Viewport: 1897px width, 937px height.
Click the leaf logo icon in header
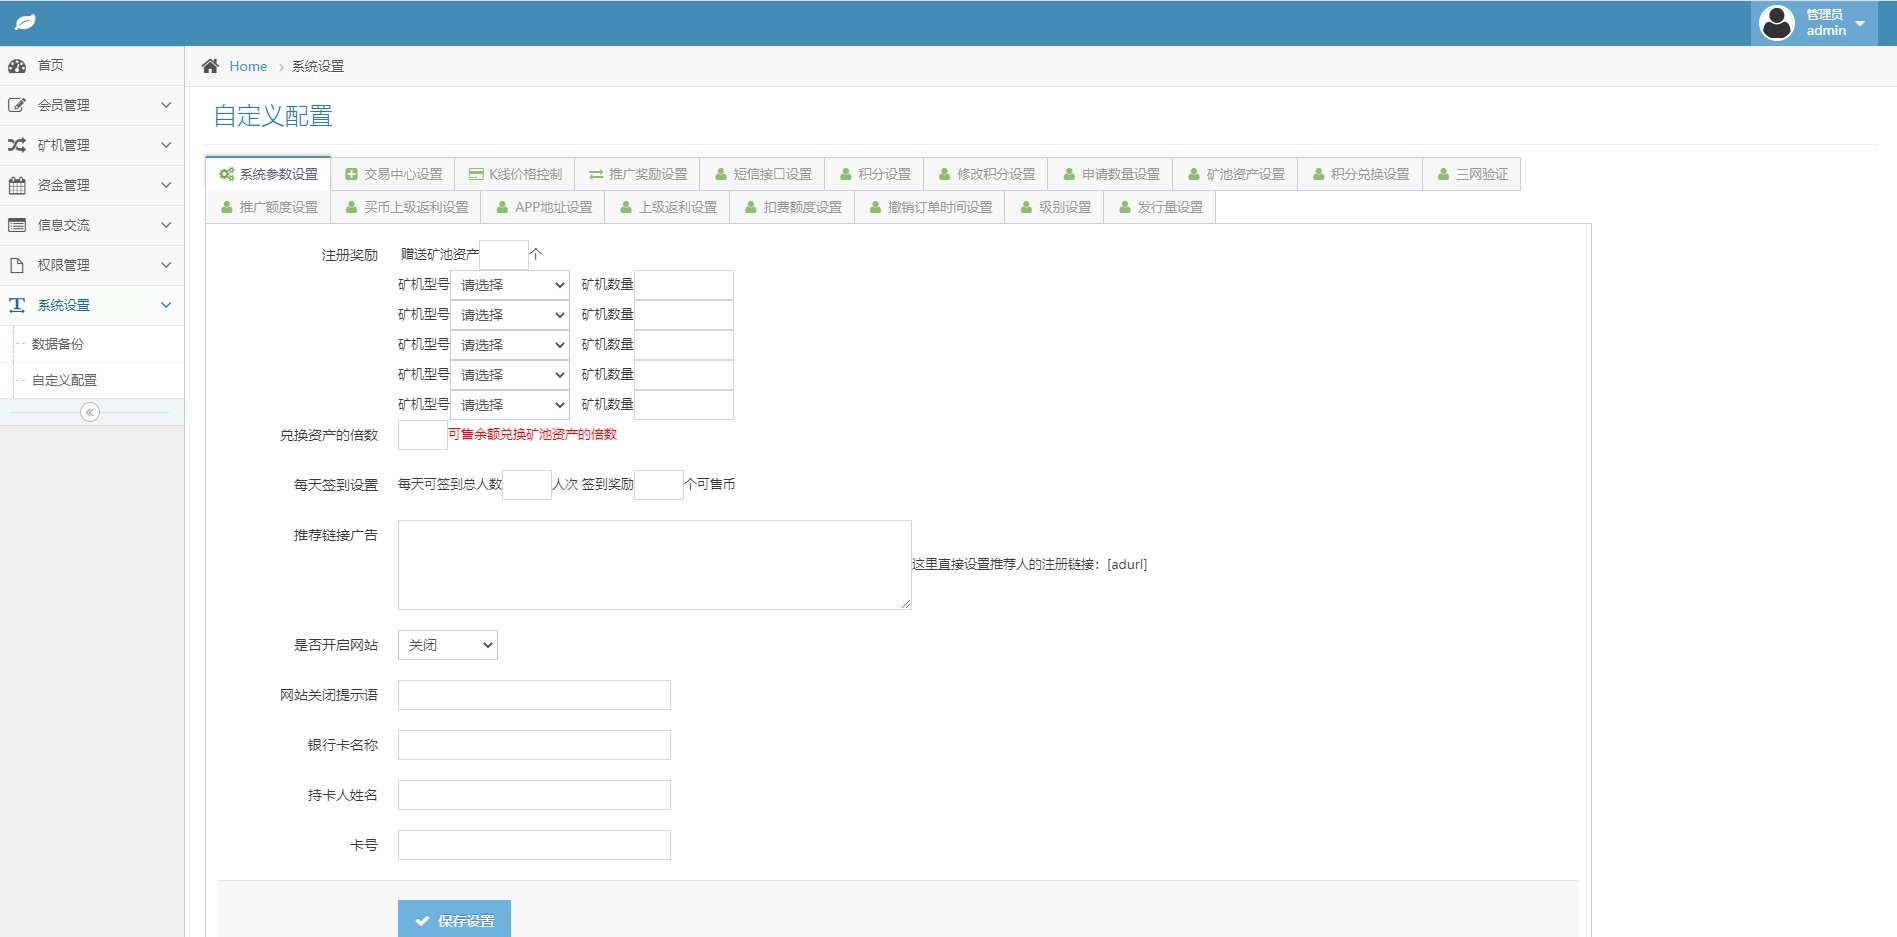point(25,22)
